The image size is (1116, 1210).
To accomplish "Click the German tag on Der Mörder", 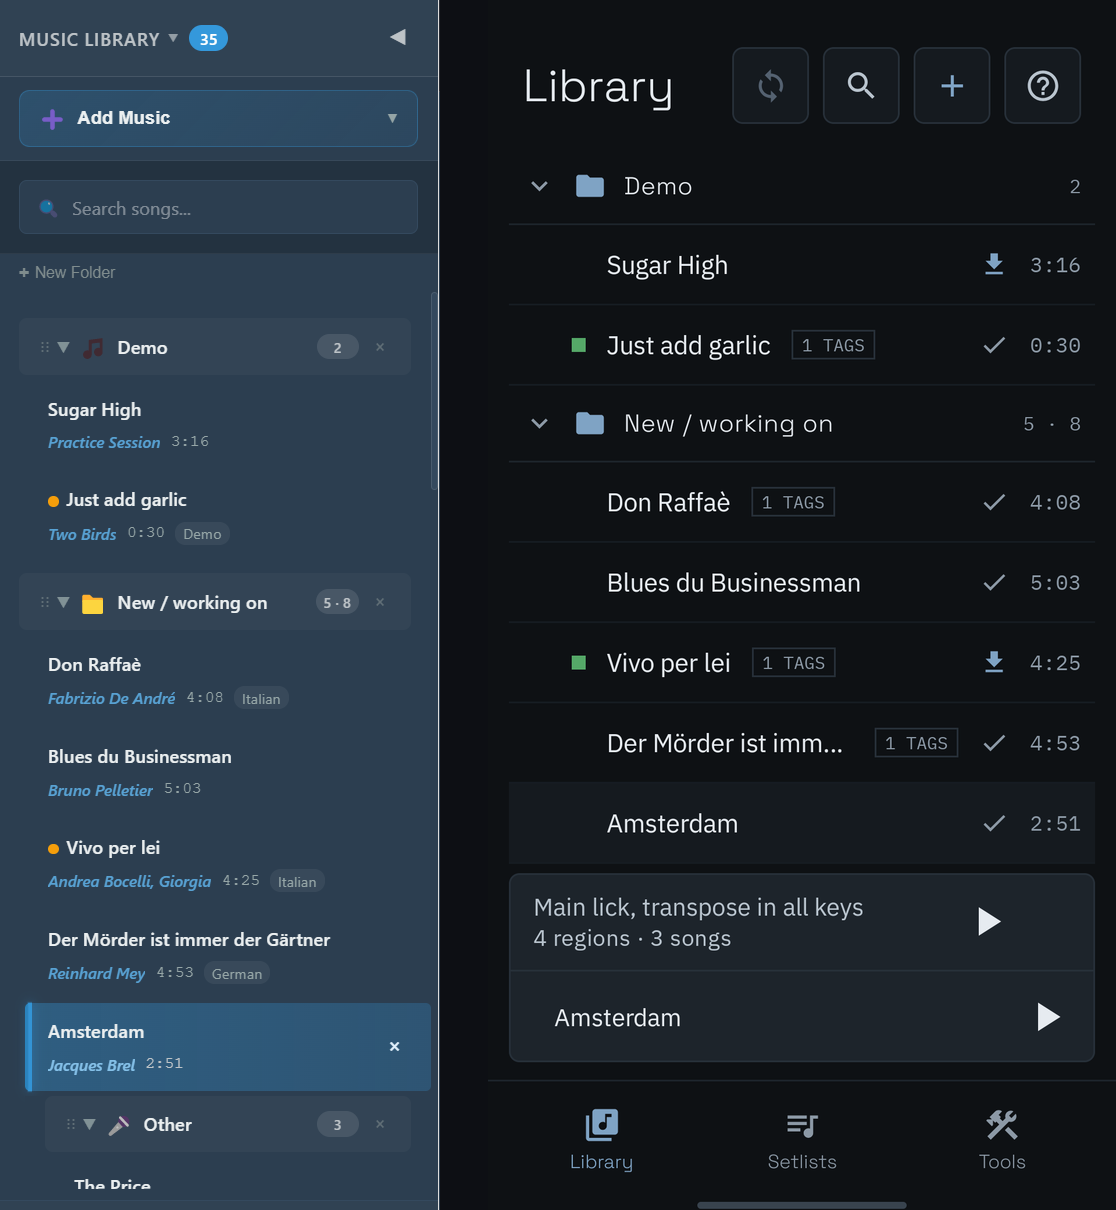I will point(237,973).
